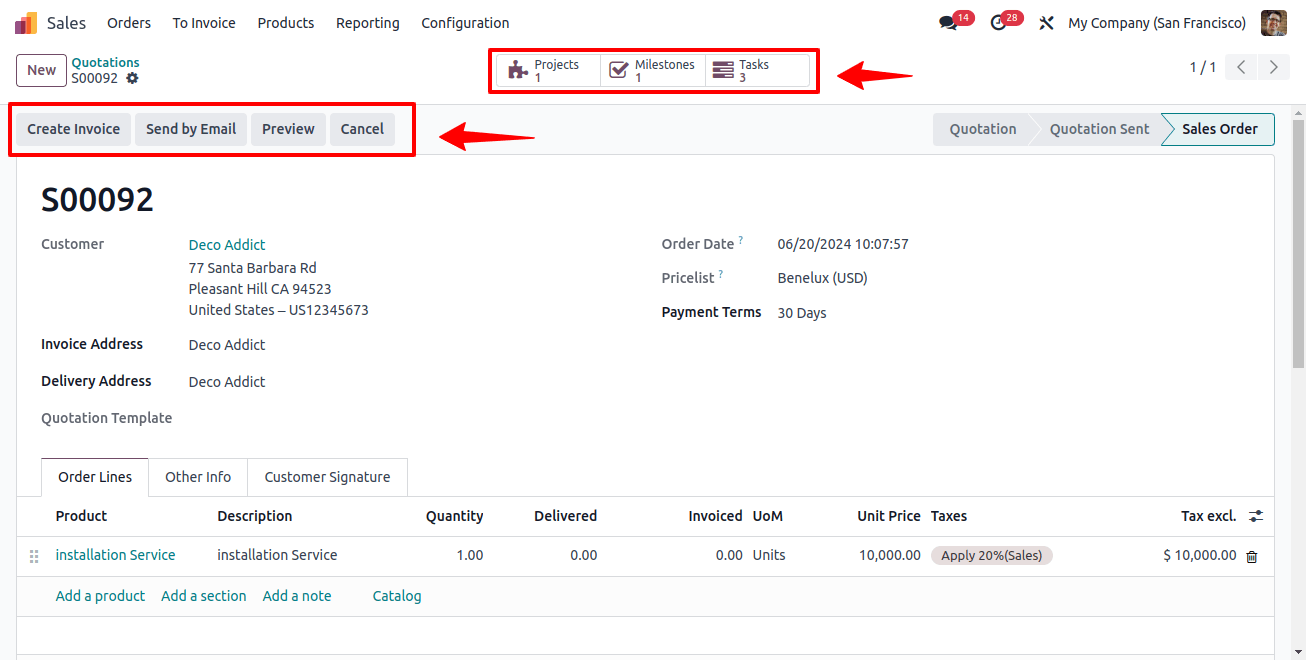Click the Preview button

click(x=288, y=129)
